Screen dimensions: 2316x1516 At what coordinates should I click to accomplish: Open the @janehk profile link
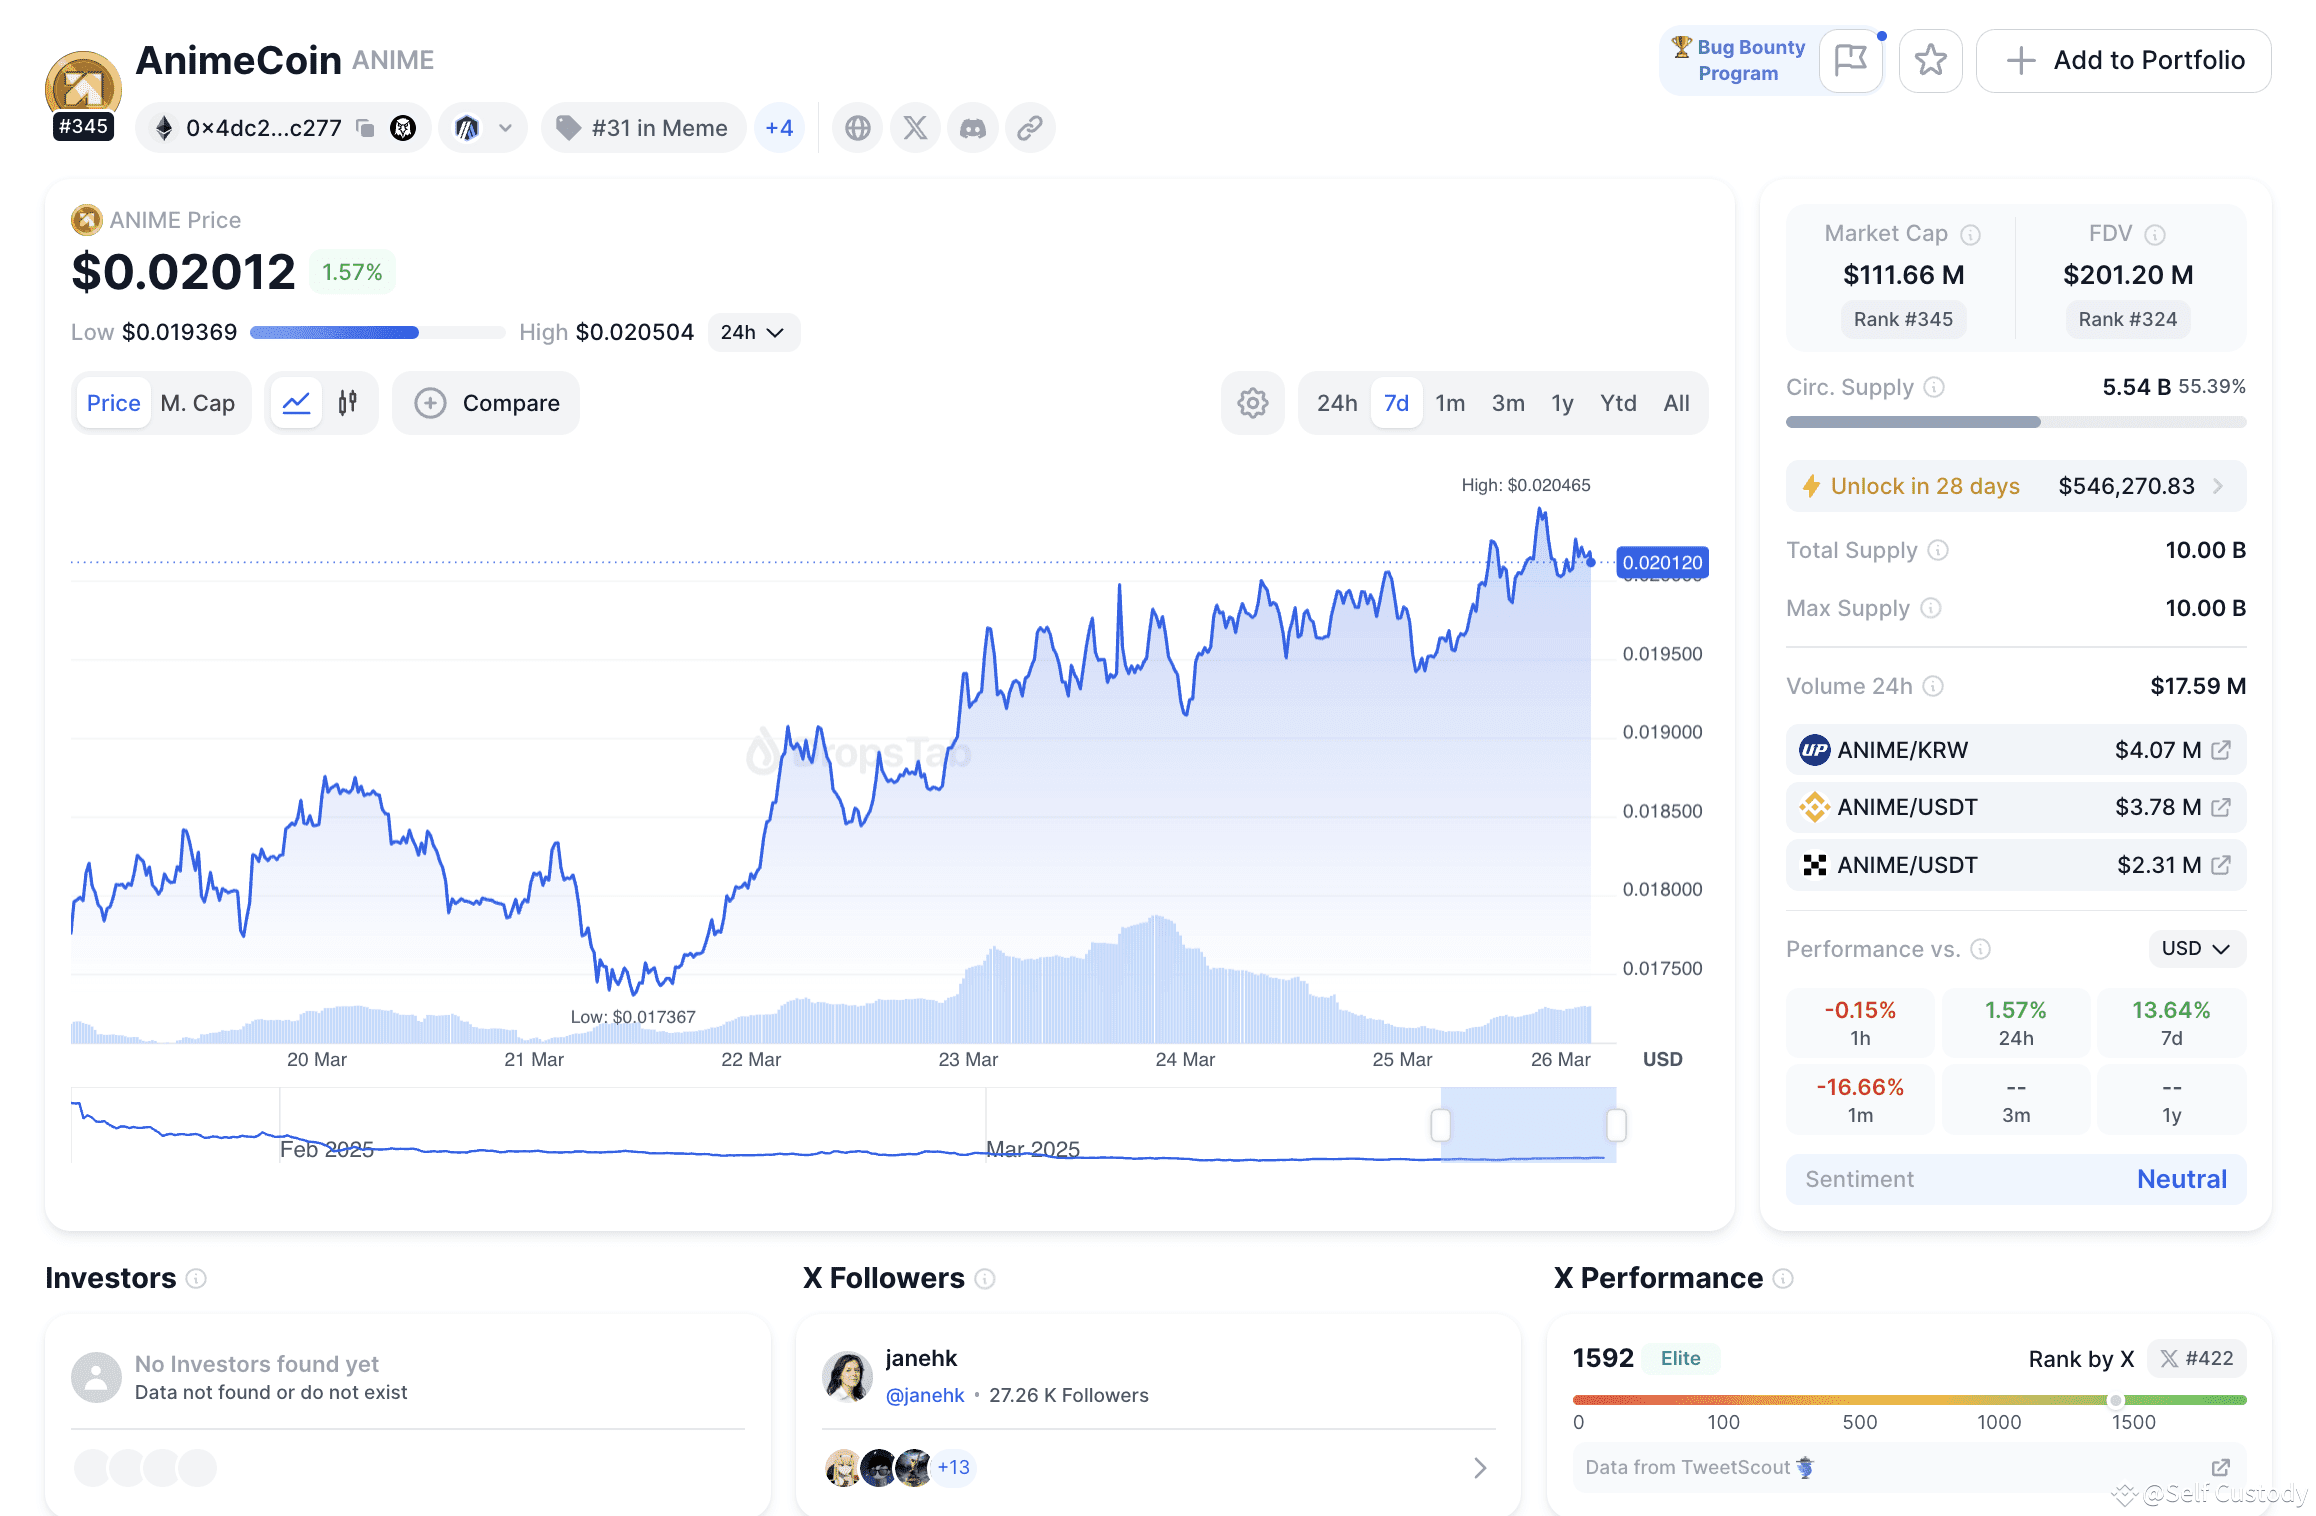[x=925, y=1395]
